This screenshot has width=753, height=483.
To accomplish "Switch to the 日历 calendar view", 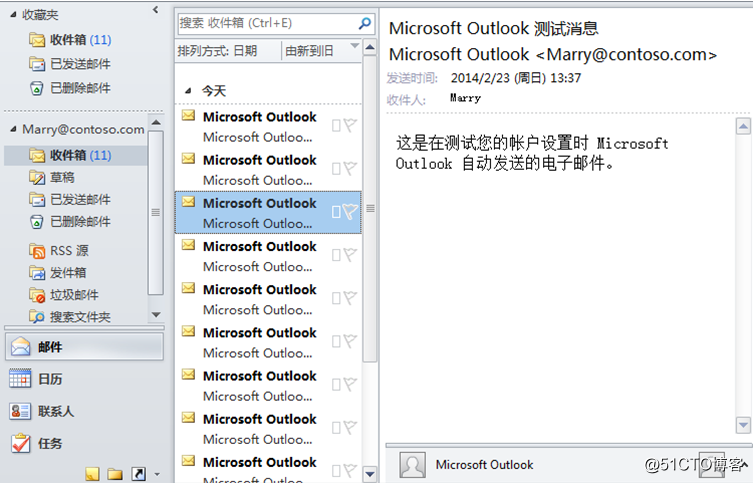I will [84, 379].
